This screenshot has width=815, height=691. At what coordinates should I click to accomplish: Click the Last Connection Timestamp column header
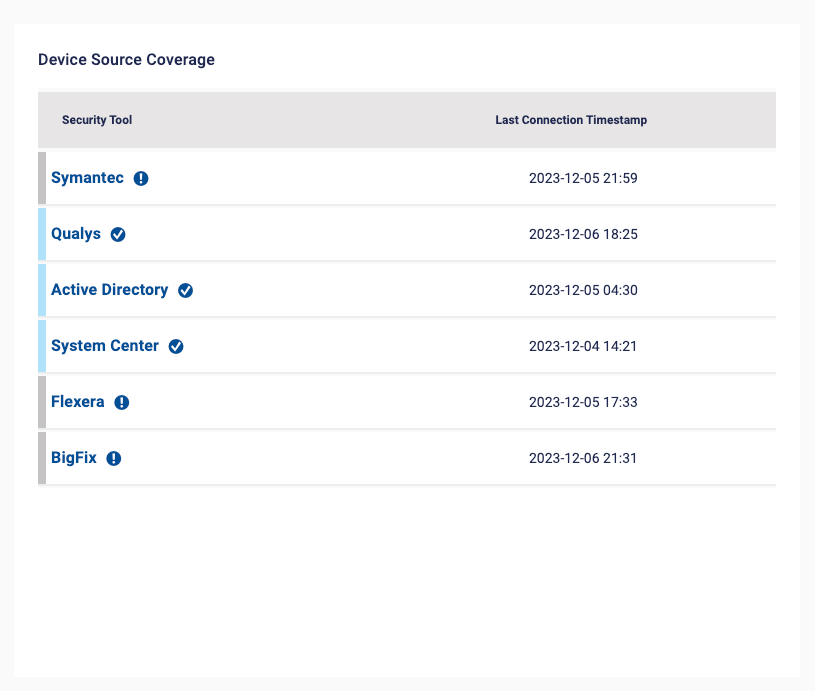(571, 120)
